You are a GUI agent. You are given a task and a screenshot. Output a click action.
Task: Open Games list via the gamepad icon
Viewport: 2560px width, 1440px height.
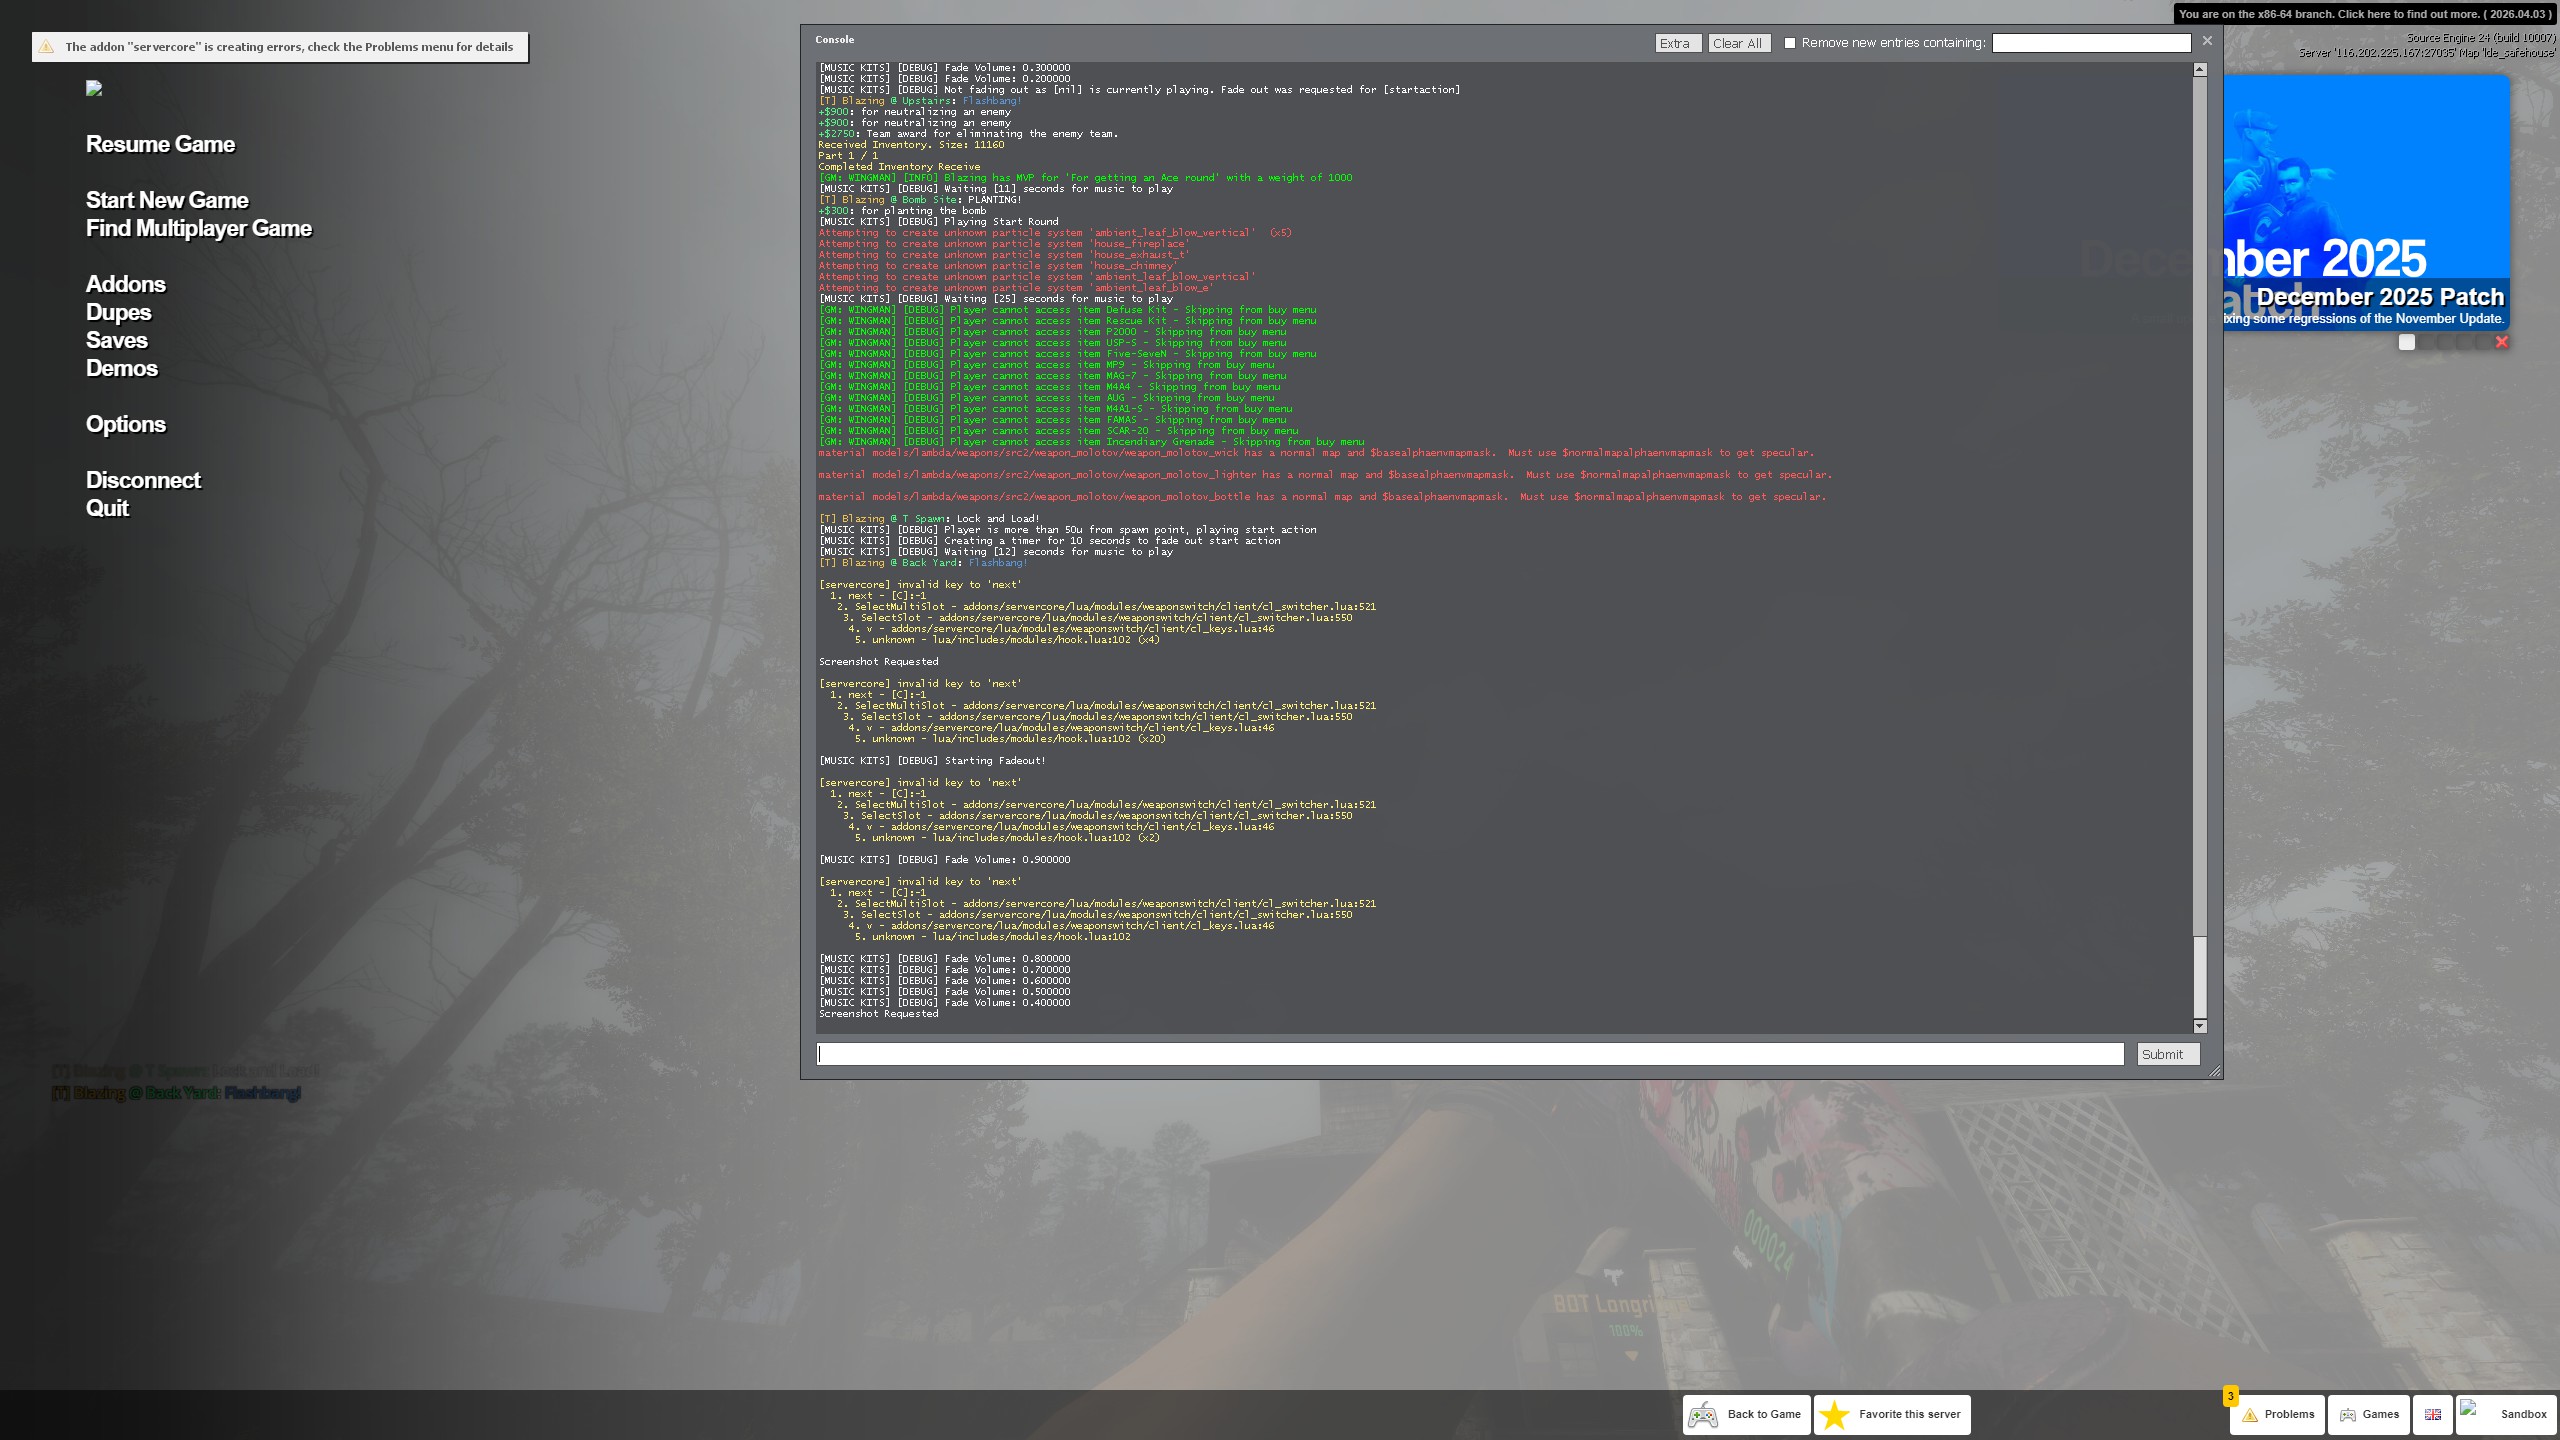[x=2348, y=1414]
